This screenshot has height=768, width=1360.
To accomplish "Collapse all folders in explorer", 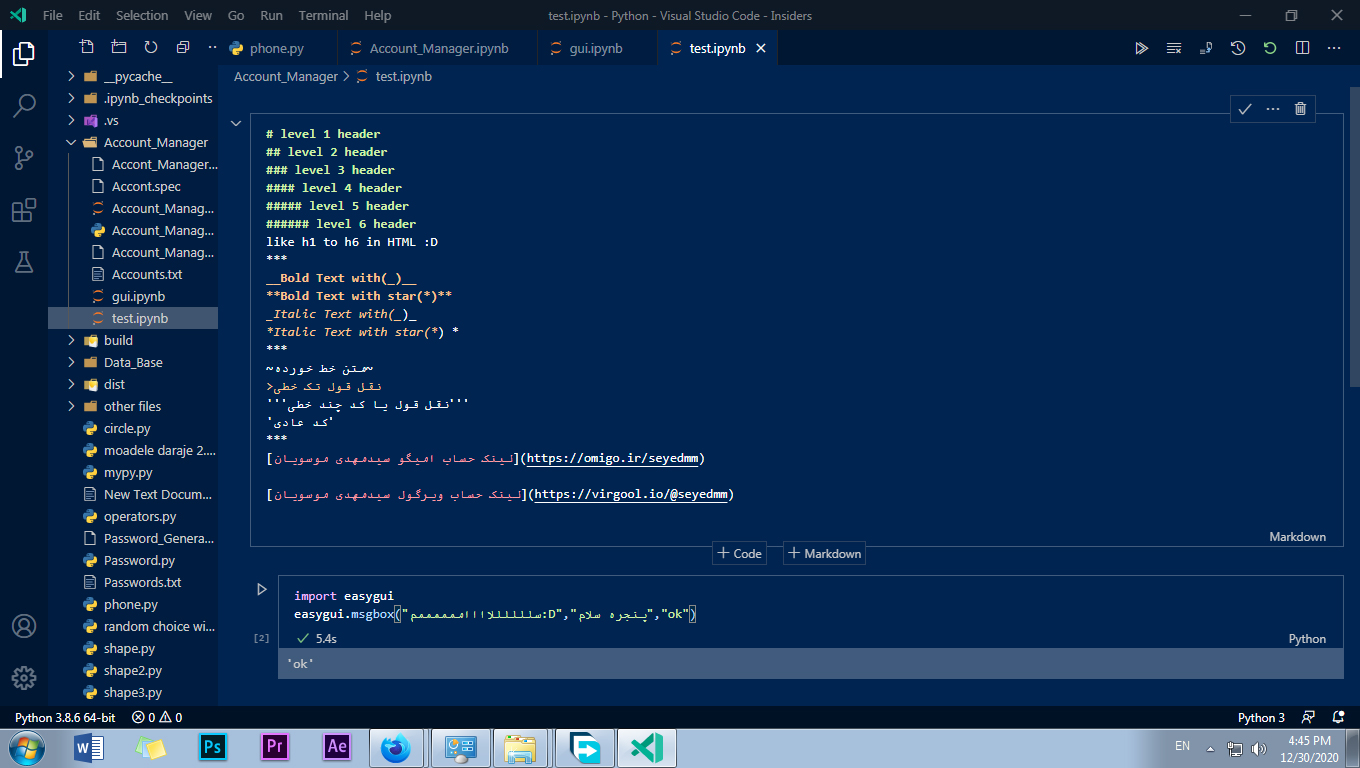I will click(182, 47).
